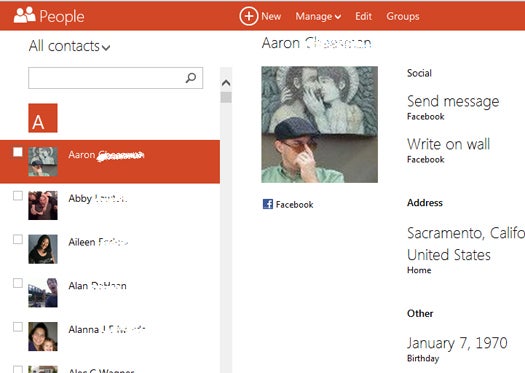Click Aileen's thumbnail photo
This screenshot has height=373, width=525.
pyautogui.click(x=43, y=249)
